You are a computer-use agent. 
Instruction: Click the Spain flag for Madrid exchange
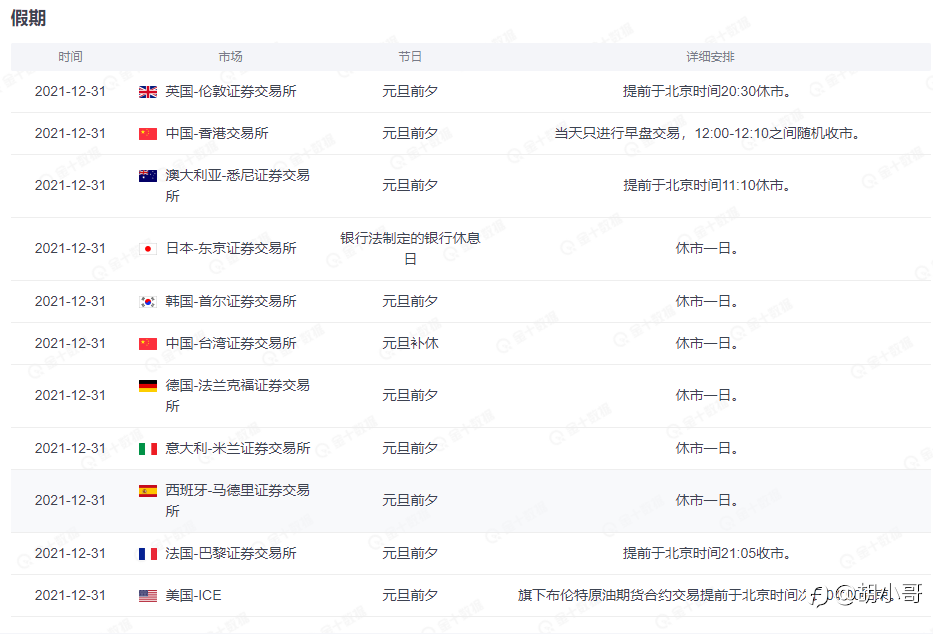coord(148,491)
